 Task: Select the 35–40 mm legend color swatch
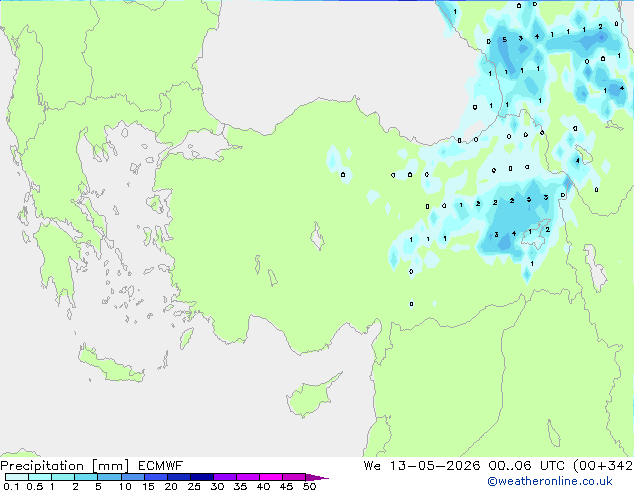point(248,477)
